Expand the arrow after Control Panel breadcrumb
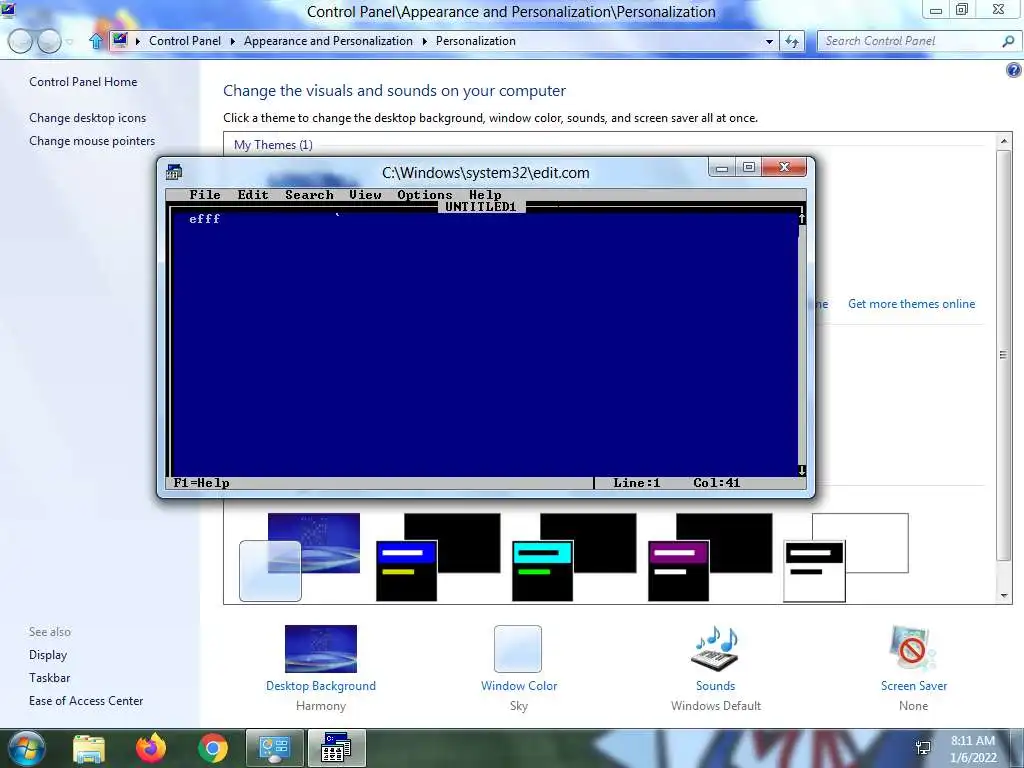The image size is (1024, 768). (232, 41)
